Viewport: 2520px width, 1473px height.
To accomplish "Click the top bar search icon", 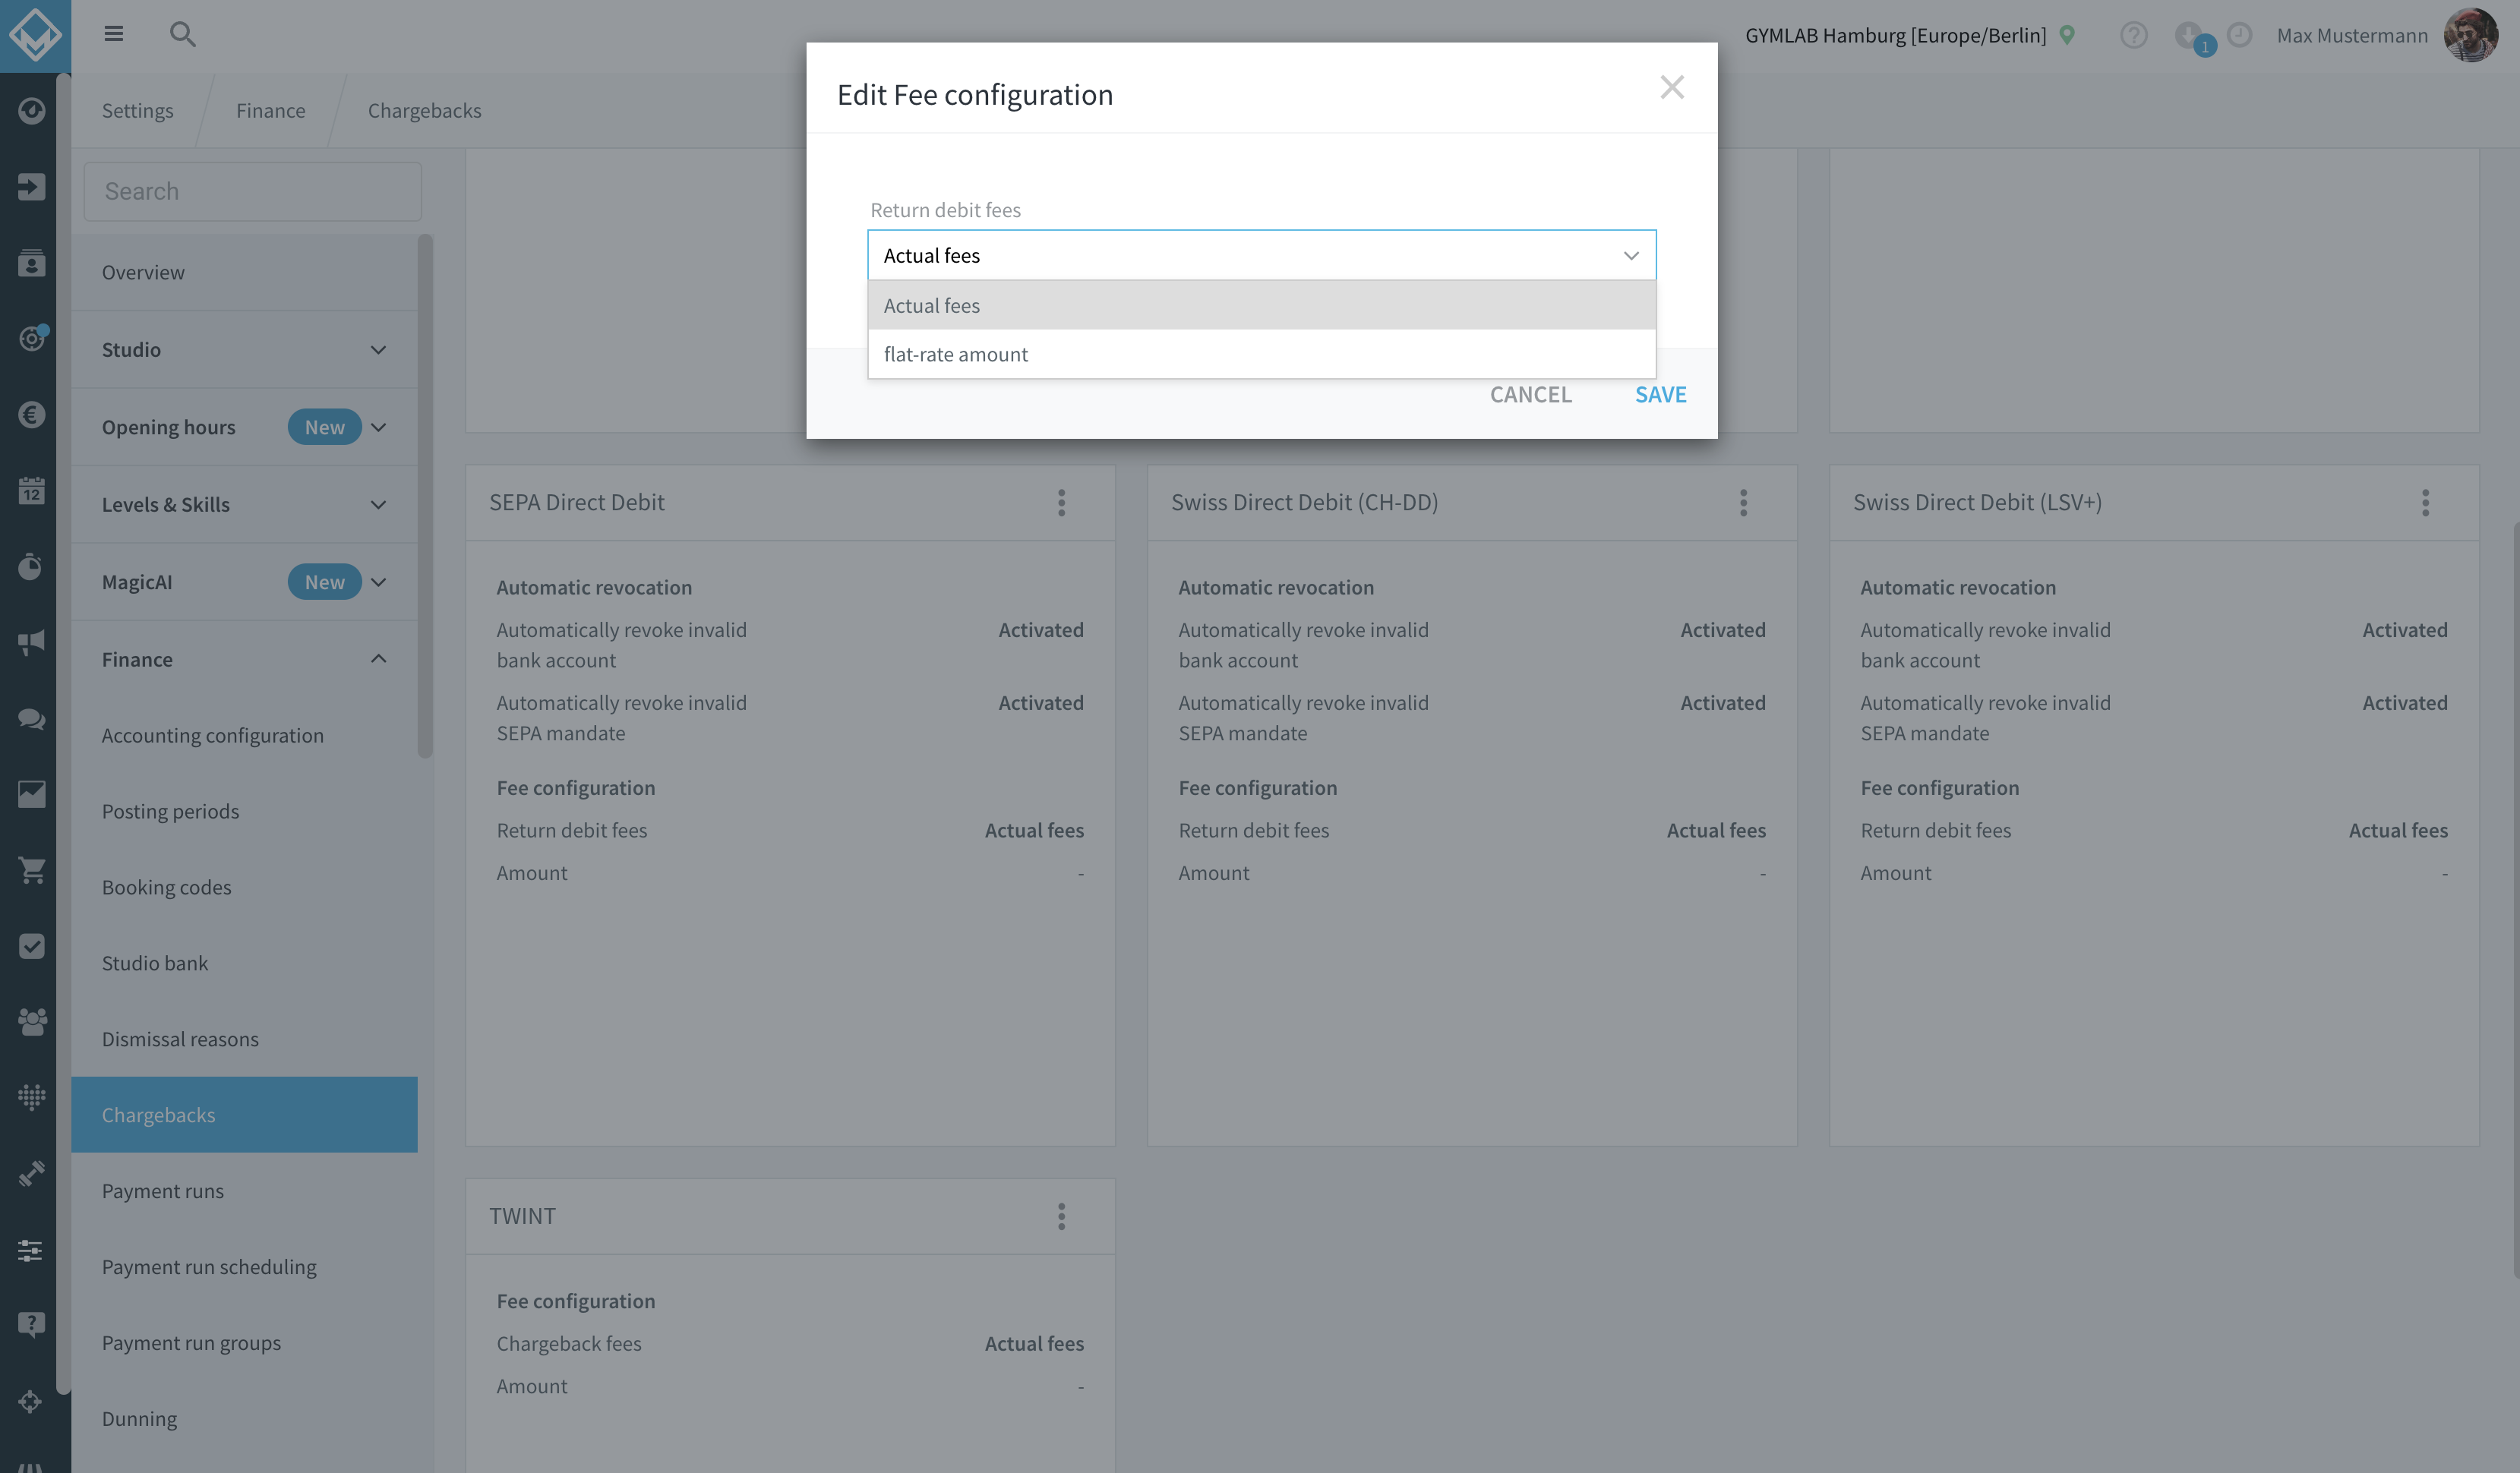I will [x=182, y=34].
